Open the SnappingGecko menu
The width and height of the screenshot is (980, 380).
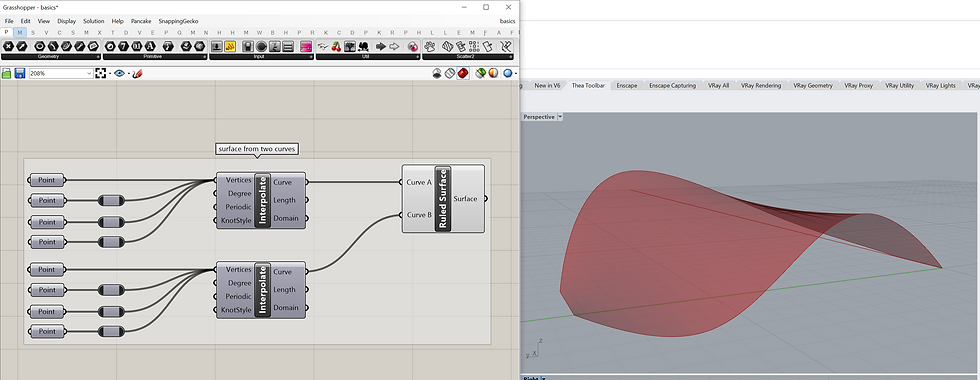(178, 21)
